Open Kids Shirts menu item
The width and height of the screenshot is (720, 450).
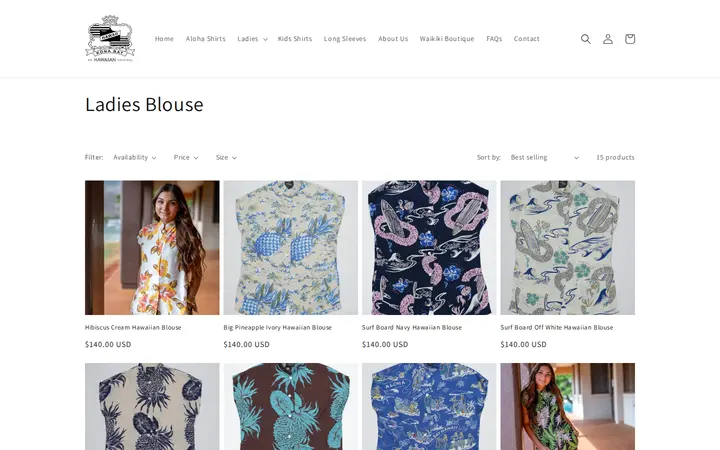point(294,39)
